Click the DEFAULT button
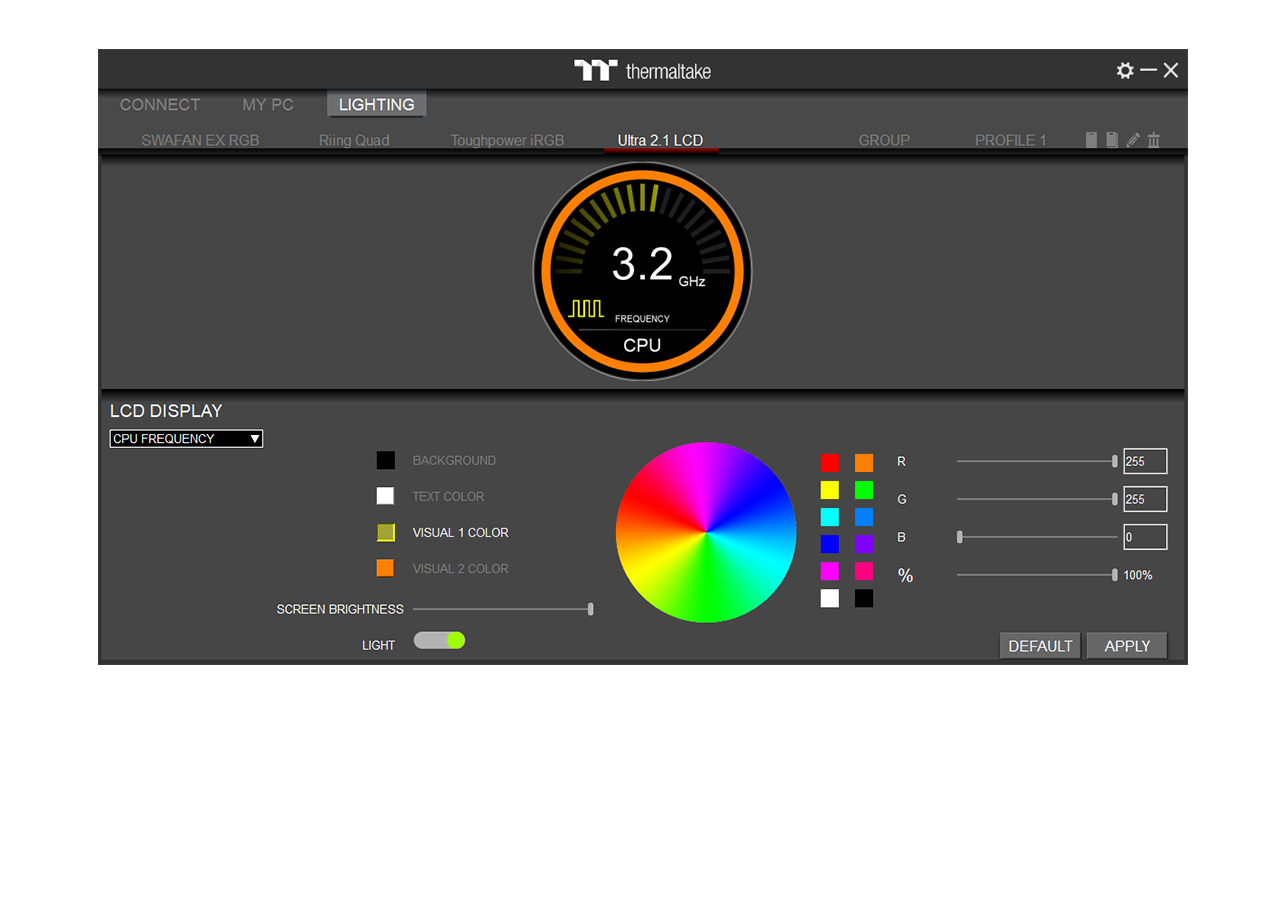 1040,646
